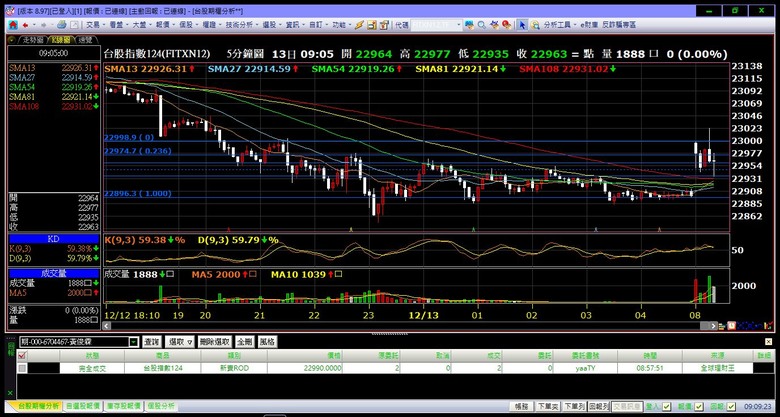
Task: Click the 下單列 button
Action: coord(574,407)
